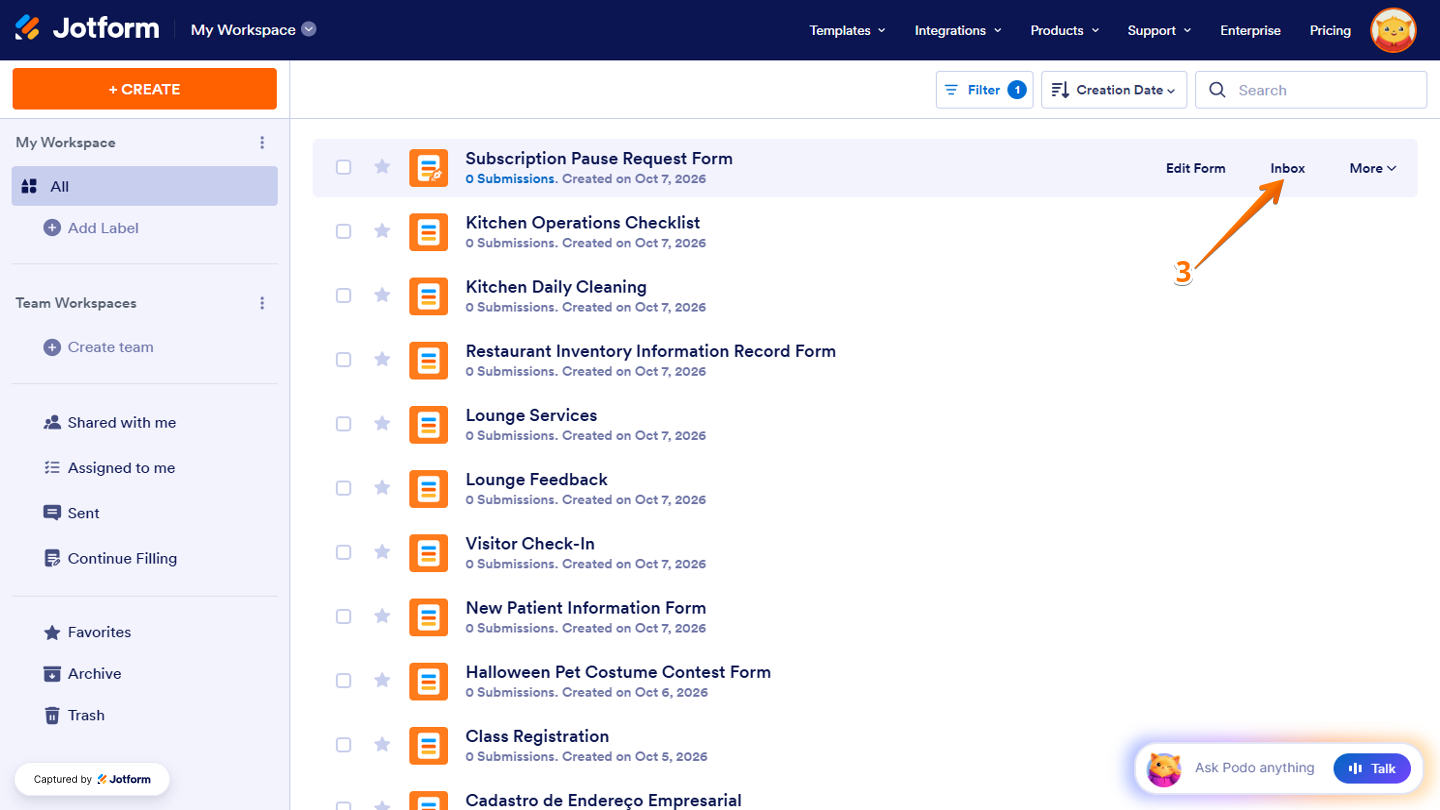Star the Subscription Pause Request Form
Screen dimensions: 1440x810
382,167
